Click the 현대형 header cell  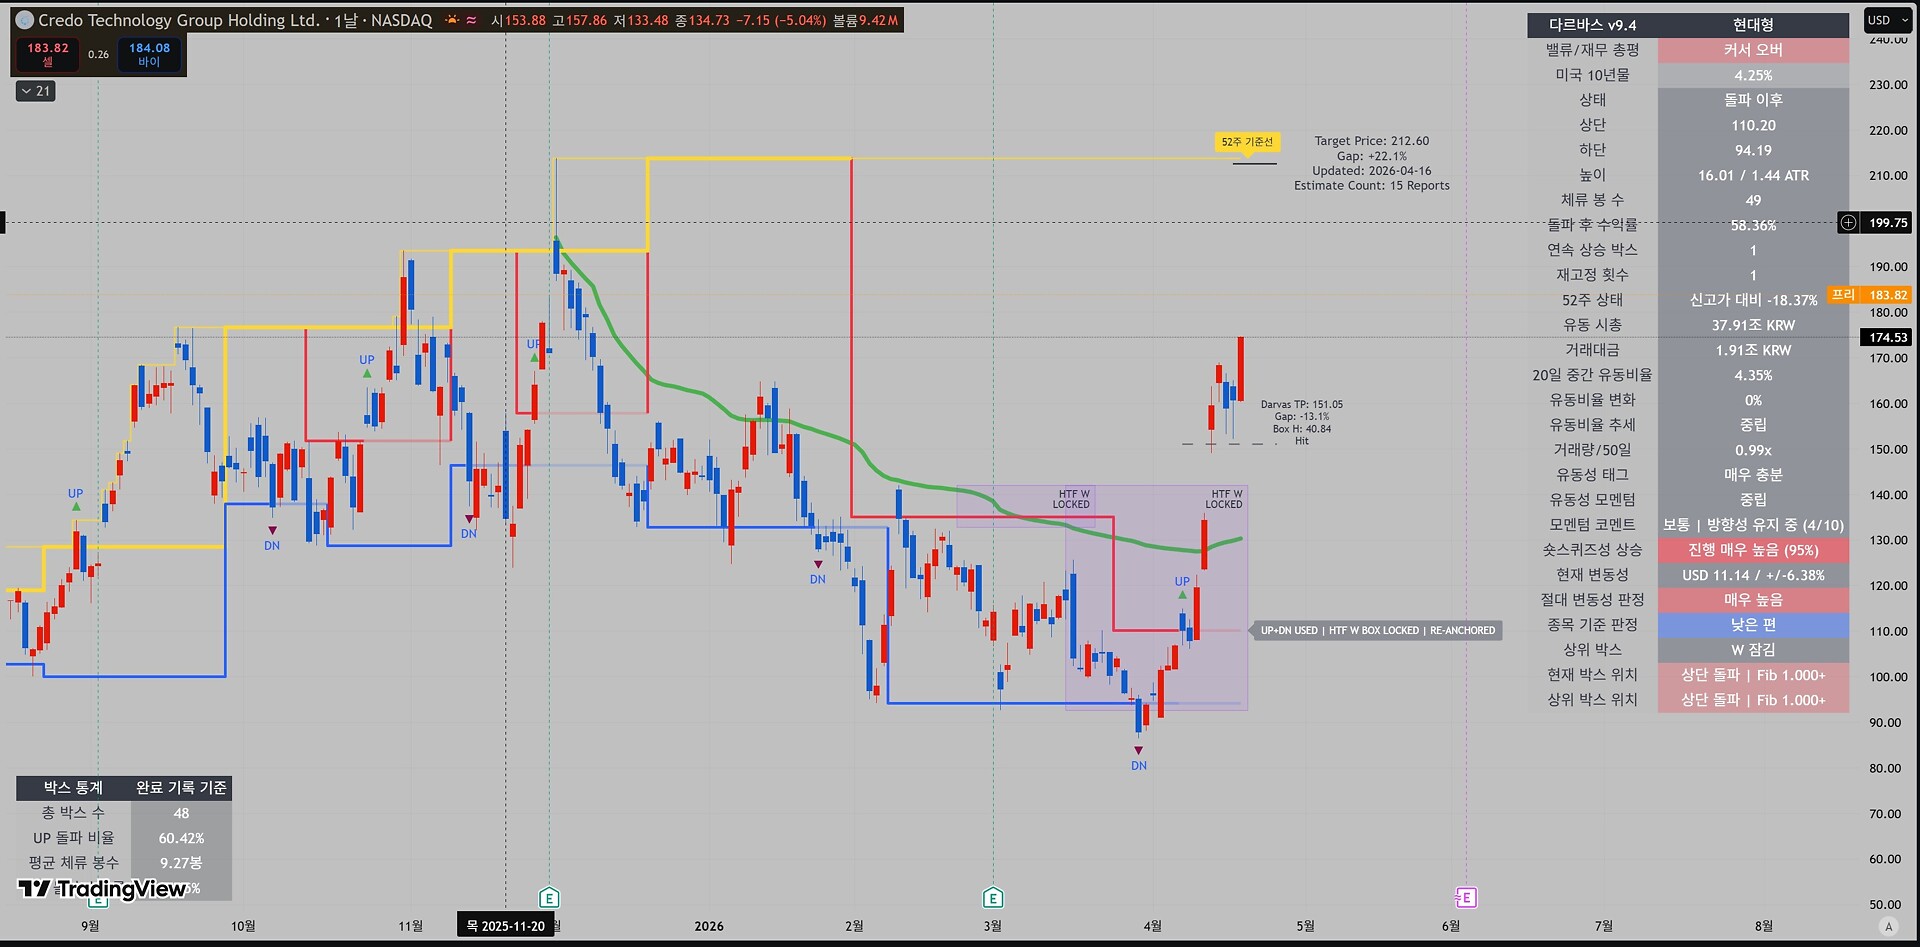[x=1753, y=25]
